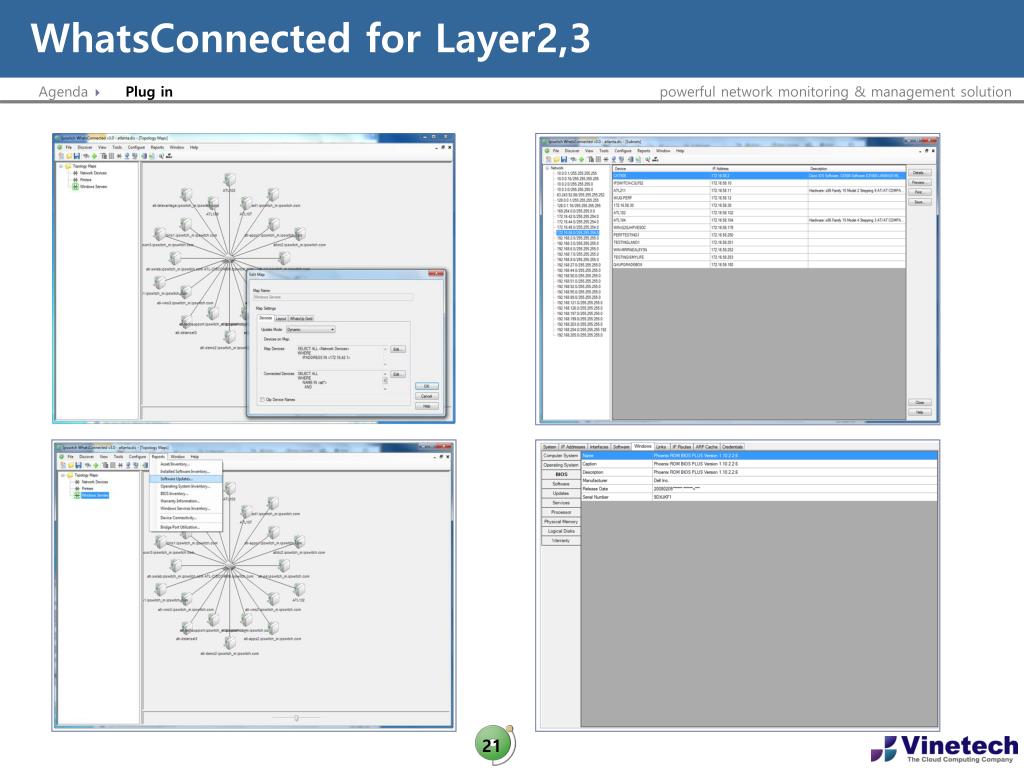The height and width of the screenshot is (768, 1024).
Task: Open the IP Routes tab in the device details window
Action: pyautogui.click(x=682, y=447)
